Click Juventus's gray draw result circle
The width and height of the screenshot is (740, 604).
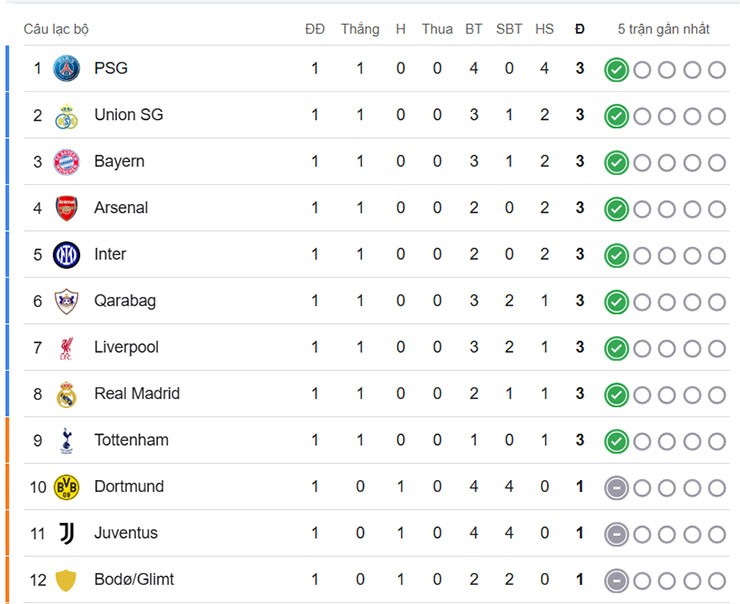pos(616,534)
